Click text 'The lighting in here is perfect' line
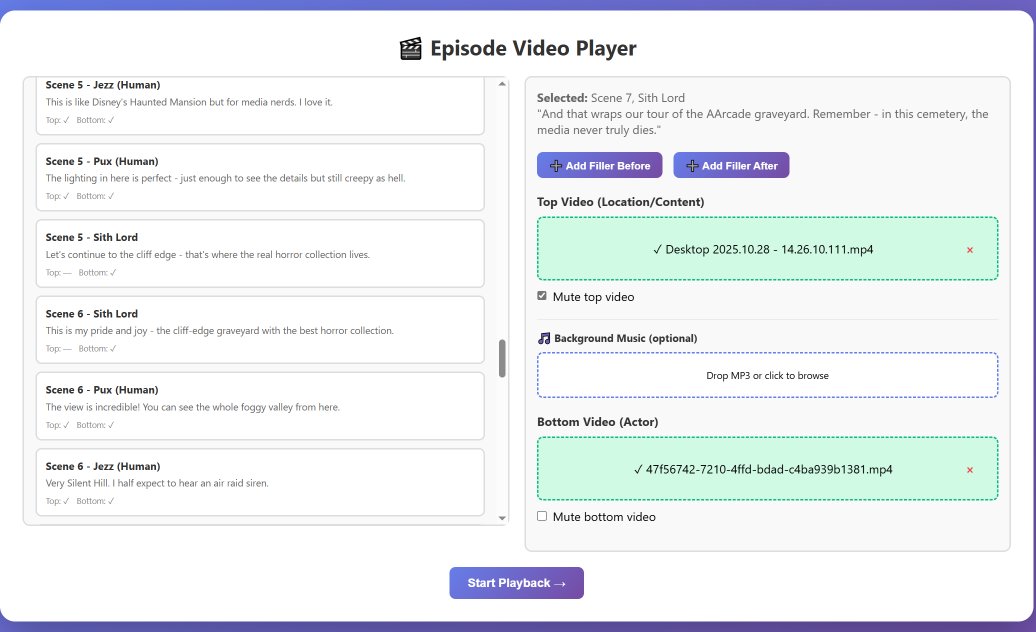This screenshot has height=632, width=1036. (225, 178)
